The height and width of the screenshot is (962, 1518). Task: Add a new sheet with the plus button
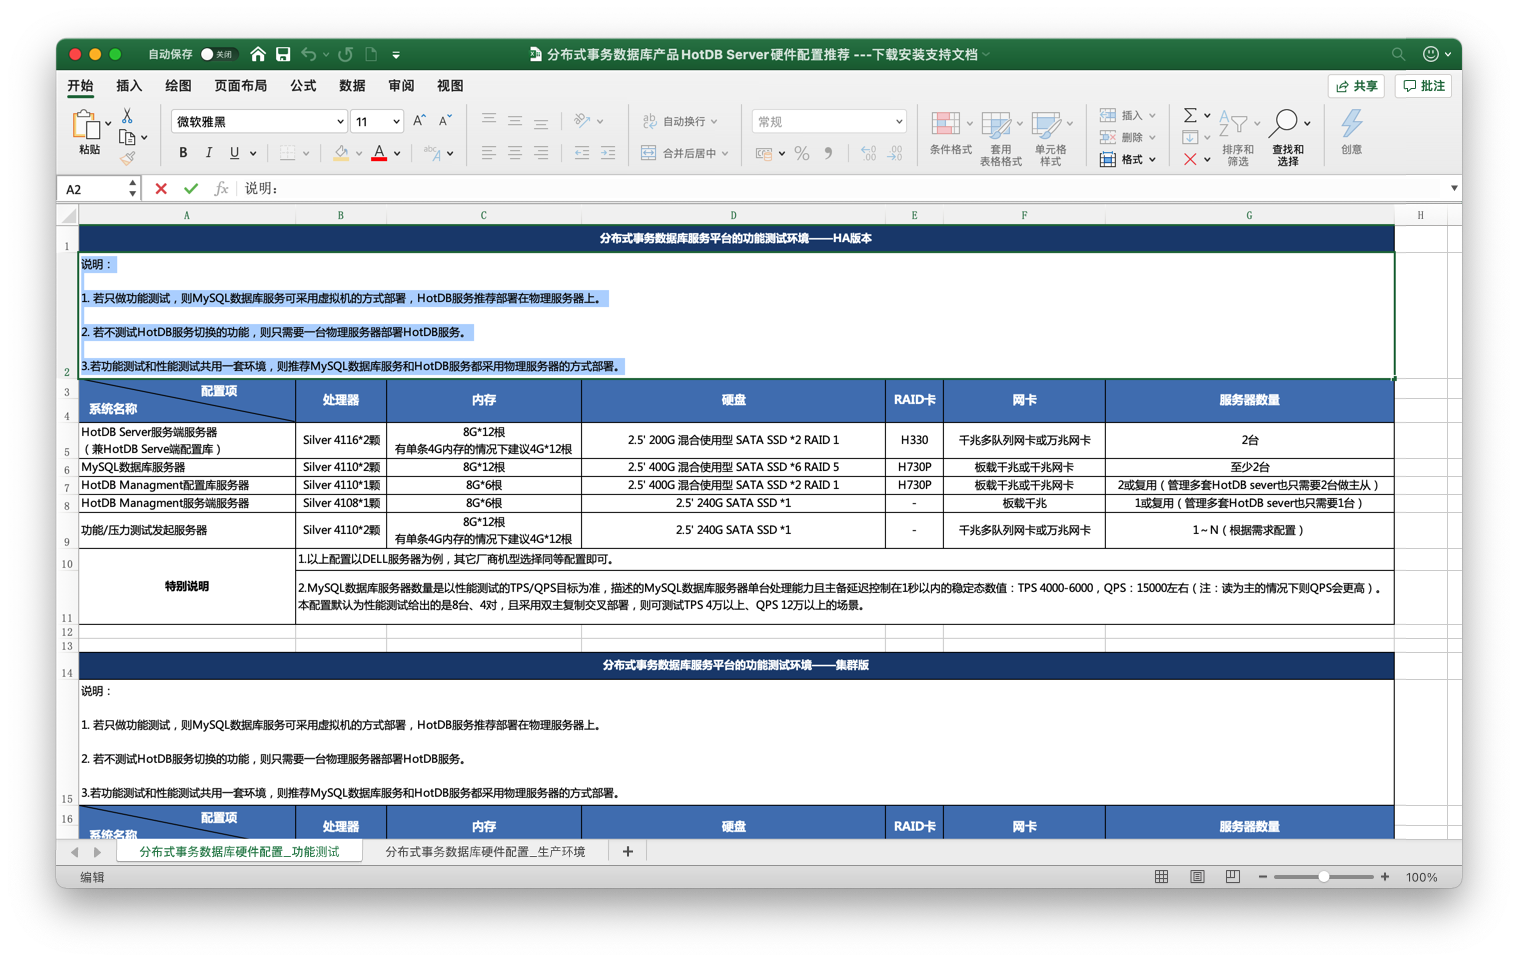[628, 852]
